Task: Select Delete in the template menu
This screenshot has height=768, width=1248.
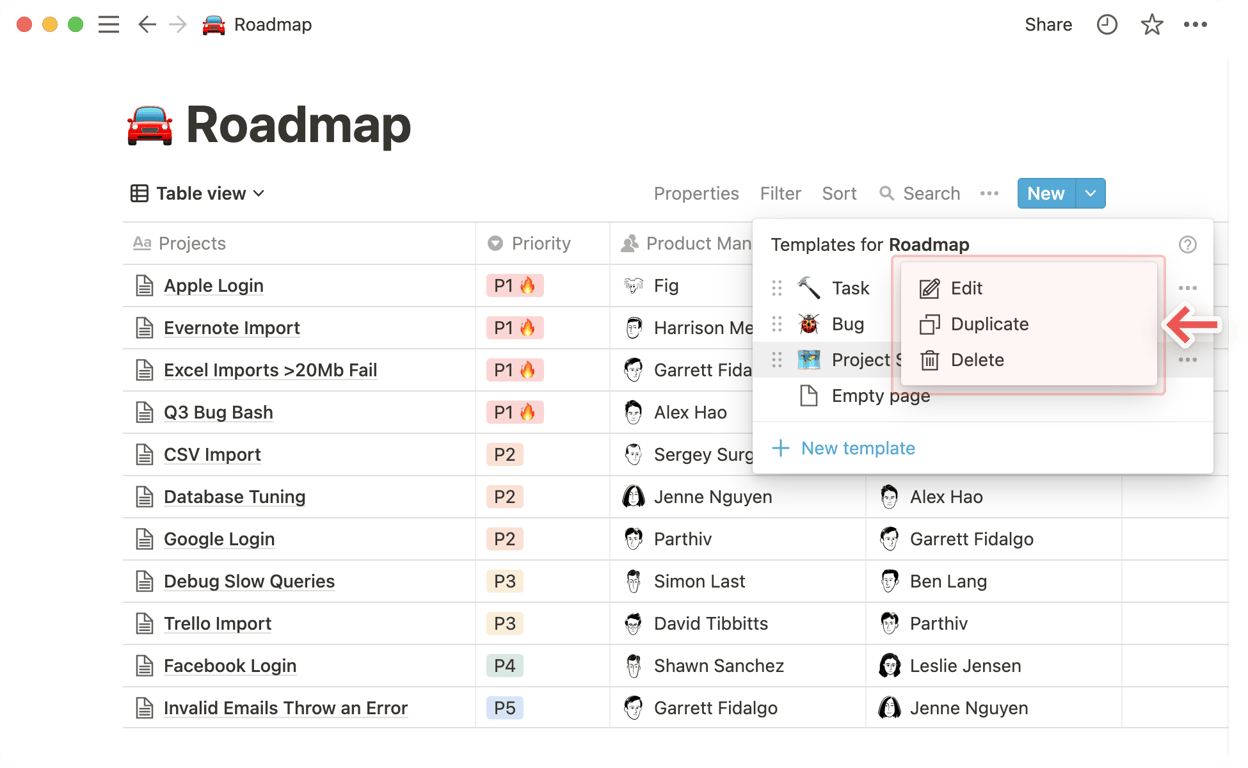Action: (976, 360)
